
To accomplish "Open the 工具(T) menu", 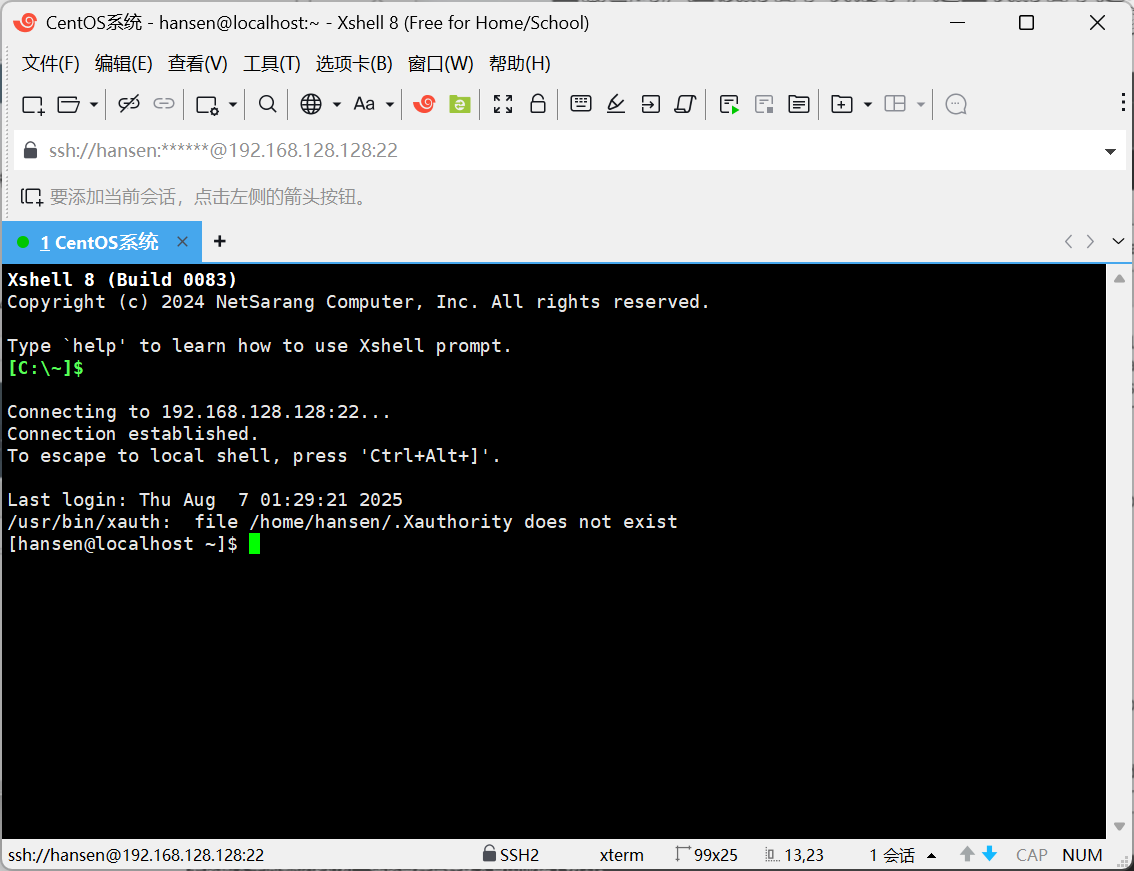I will click(x=272, y=64).
